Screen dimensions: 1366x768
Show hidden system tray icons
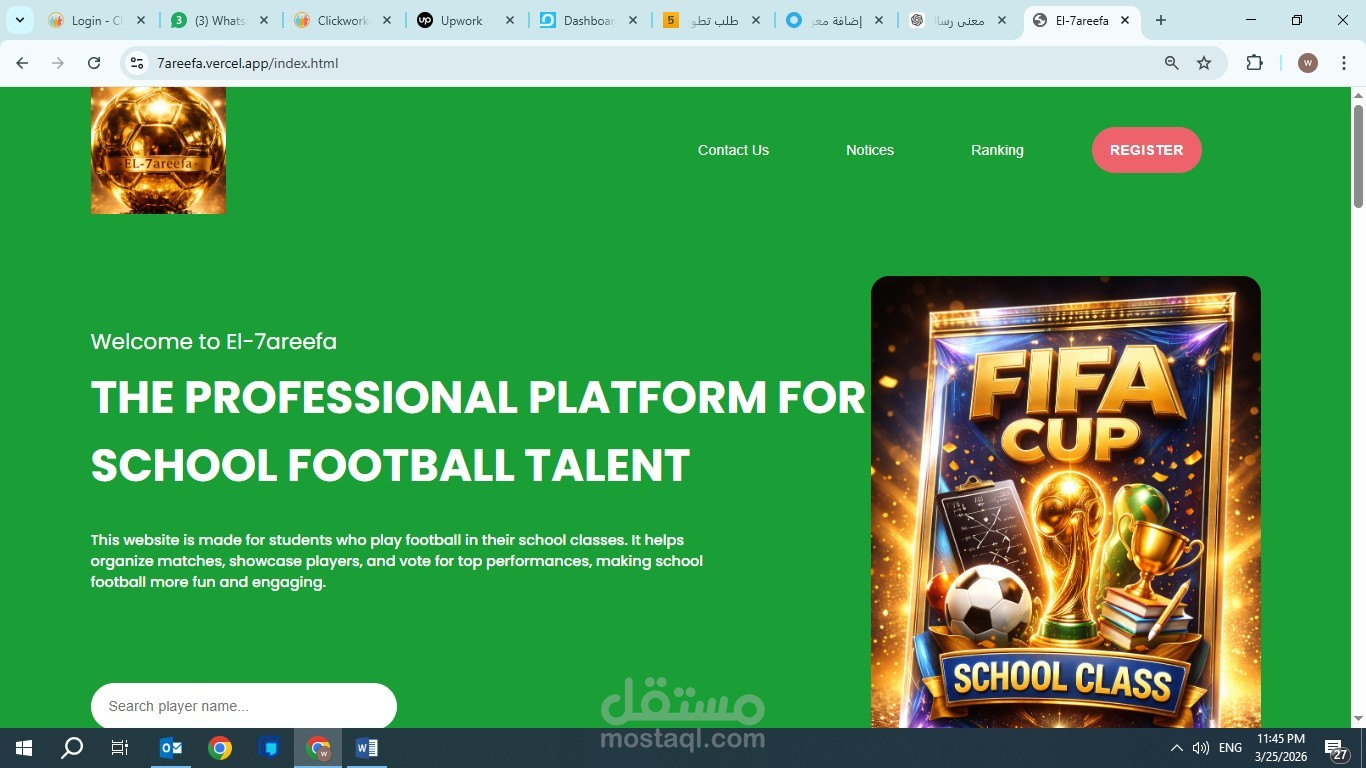1177,748
